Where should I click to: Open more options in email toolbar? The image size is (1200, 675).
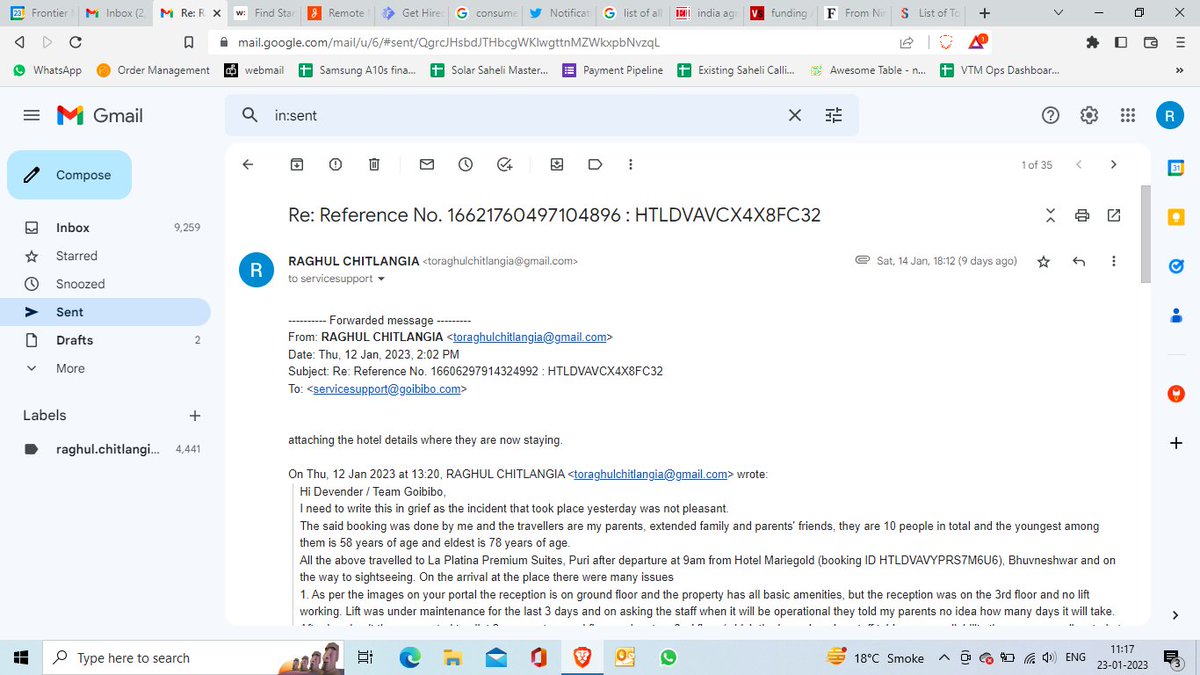[x=630, y=164]
